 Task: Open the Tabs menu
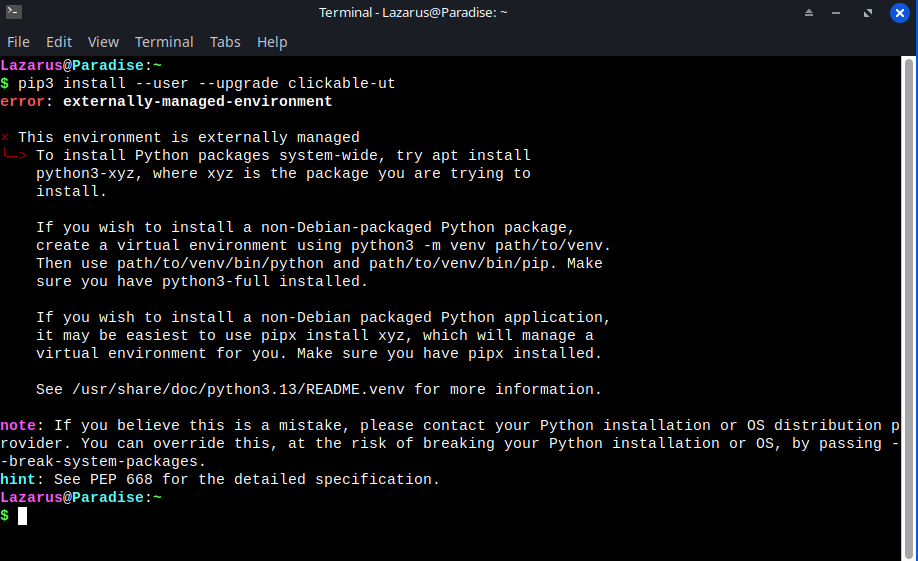[225, 42]
